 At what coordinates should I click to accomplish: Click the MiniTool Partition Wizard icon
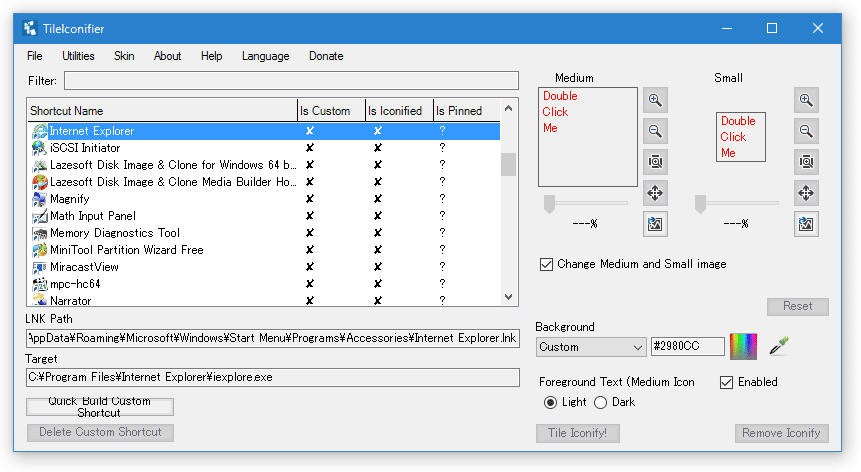40,250
